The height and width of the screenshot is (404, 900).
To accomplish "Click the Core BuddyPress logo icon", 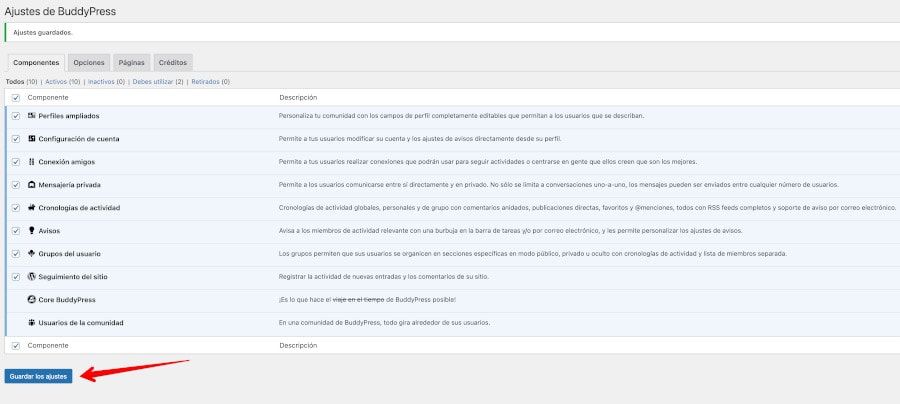I will [x=32, y=299].
